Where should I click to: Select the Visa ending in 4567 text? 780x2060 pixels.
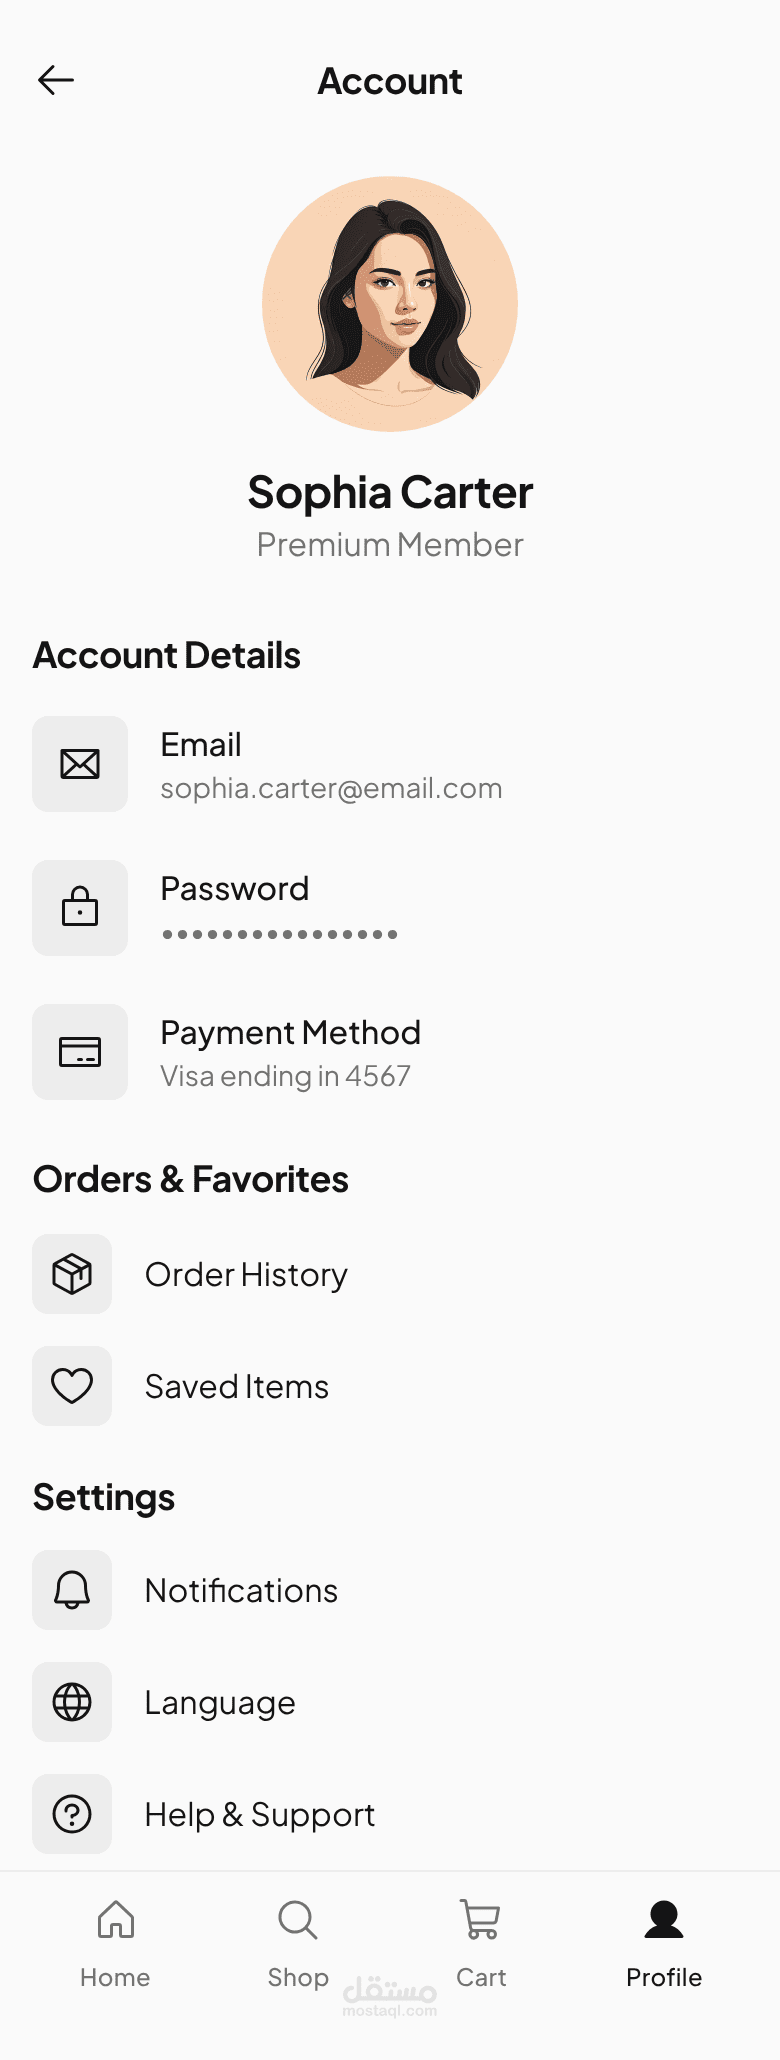(x=285, y=1076)
